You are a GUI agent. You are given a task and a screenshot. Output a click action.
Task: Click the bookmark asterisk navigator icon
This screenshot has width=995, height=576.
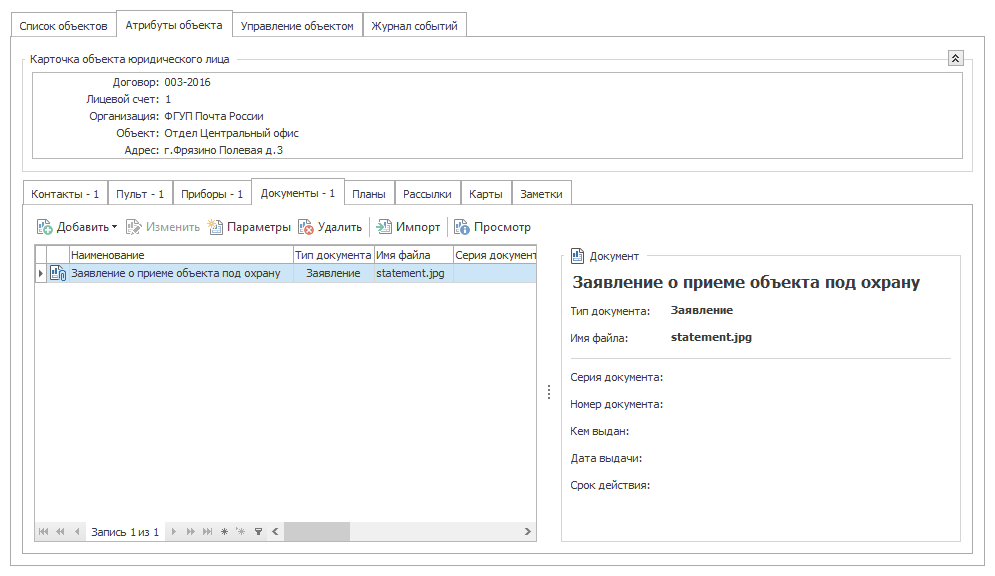224,532
